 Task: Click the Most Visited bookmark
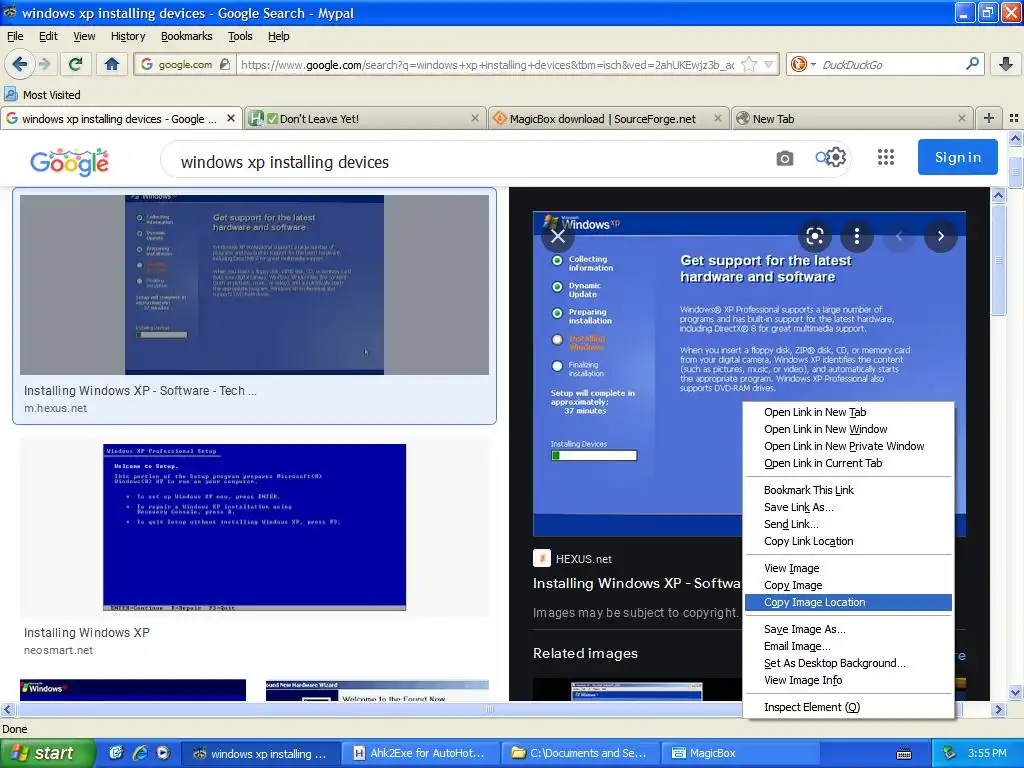click(42, 95)
